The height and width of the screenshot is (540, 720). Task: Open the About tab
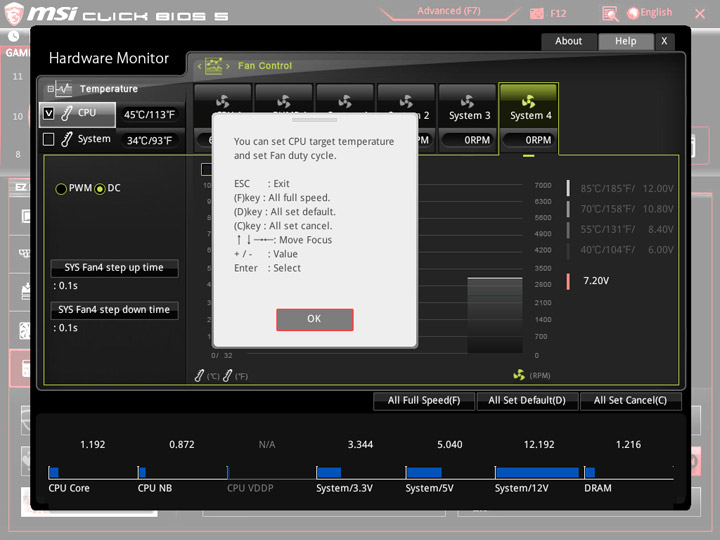568,41
